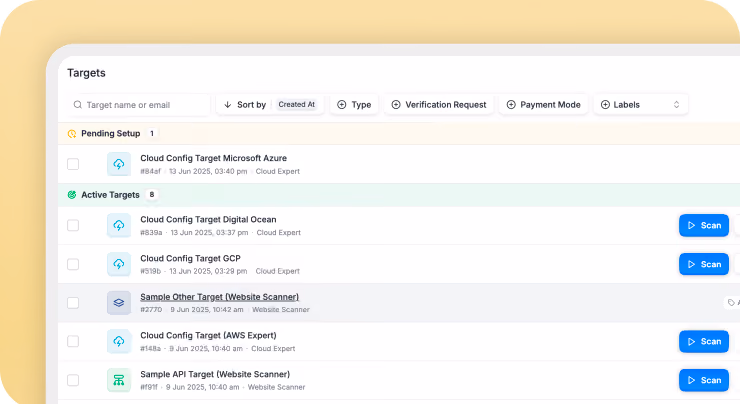Open the Payment Mode filter
Viewport: 740px width, 404px height.
(x=543, y=105)
